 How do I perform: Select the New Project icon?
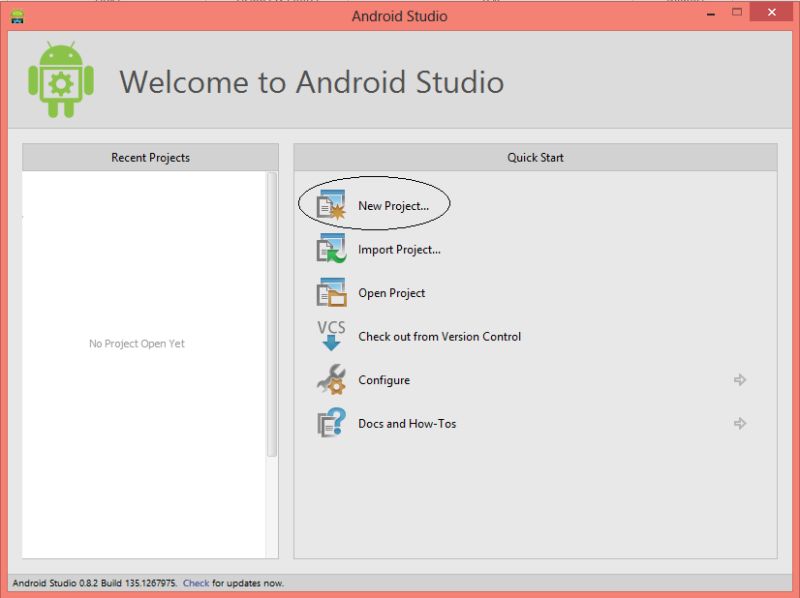pos(330,204)
